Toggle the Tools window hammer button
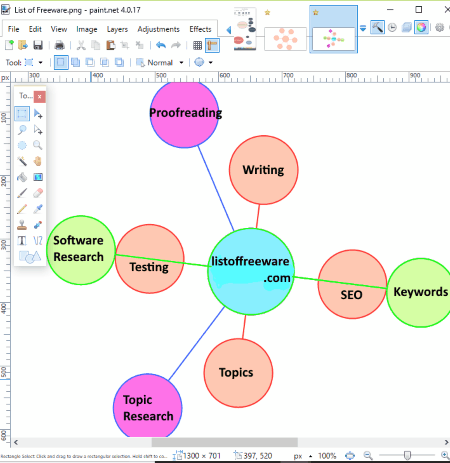This screenshot has width=450, height=463. click(x=377, y=27)
